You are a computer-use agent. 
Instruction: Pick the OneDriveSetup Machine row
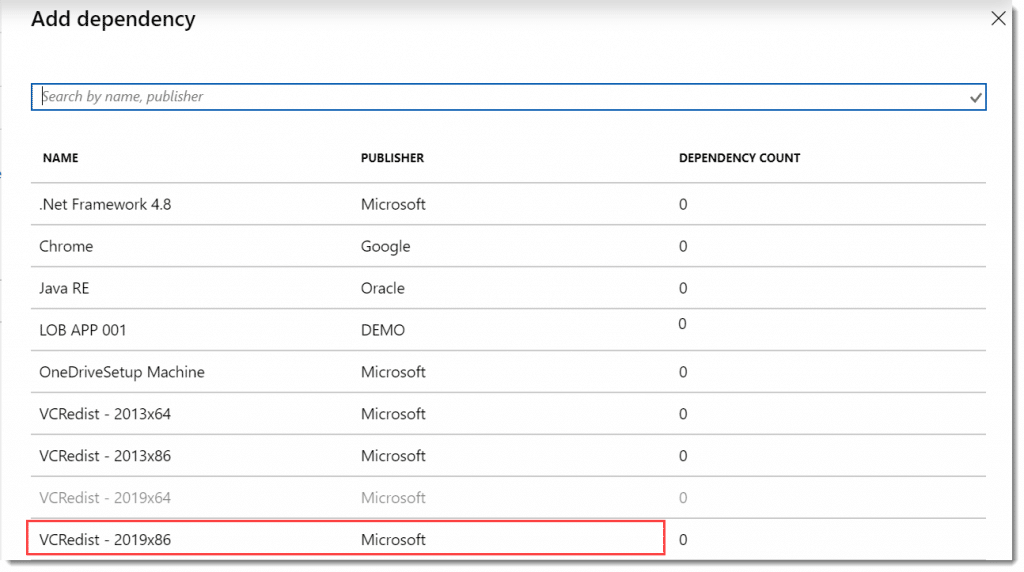pos(508,372)
